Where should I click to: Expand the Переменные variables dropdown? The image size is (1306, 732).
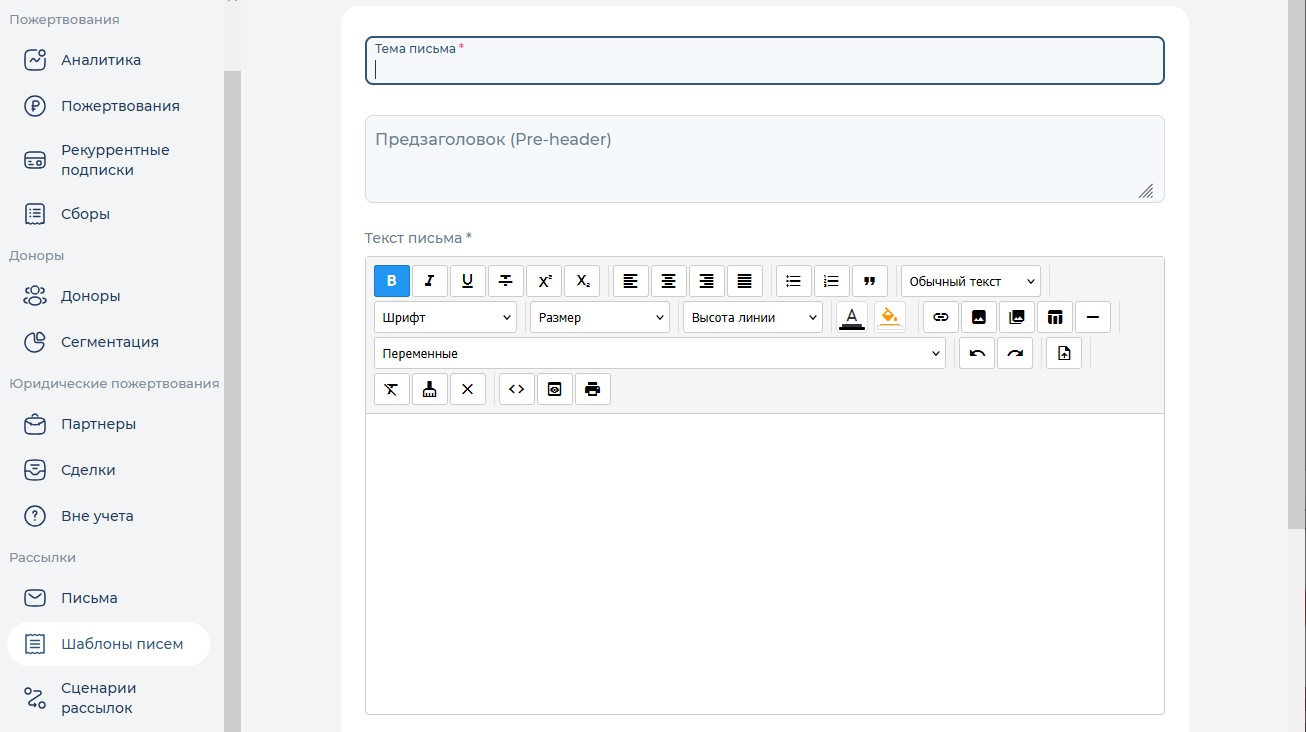(659, 353)
